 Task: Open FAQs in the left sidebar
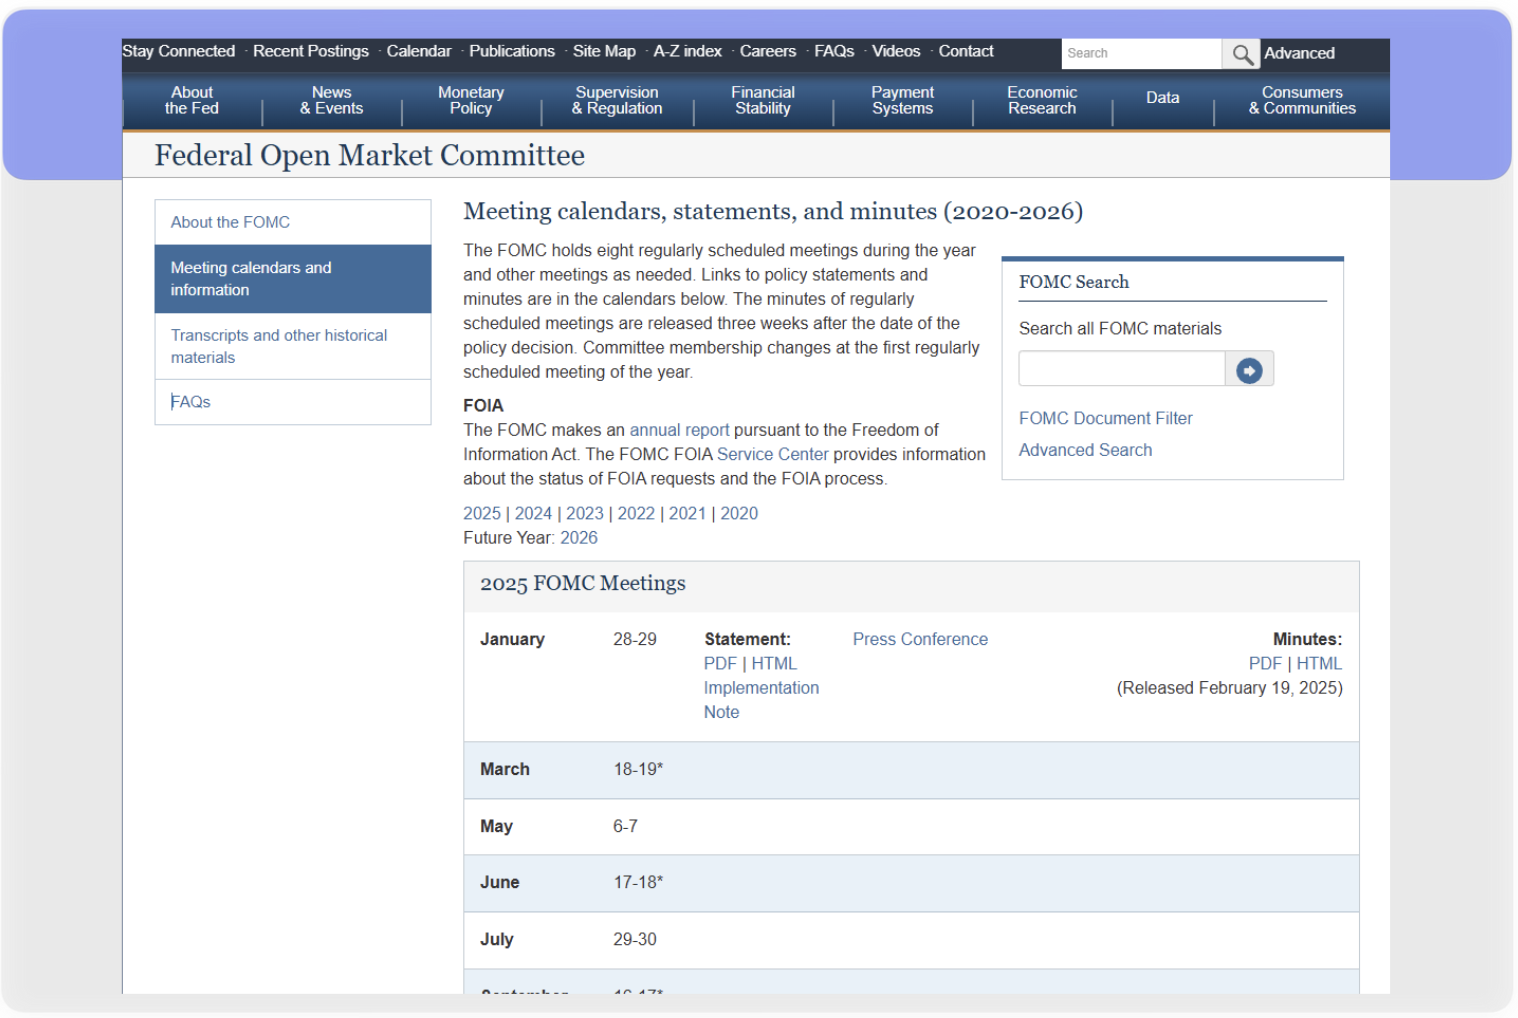tap(293, 402)
